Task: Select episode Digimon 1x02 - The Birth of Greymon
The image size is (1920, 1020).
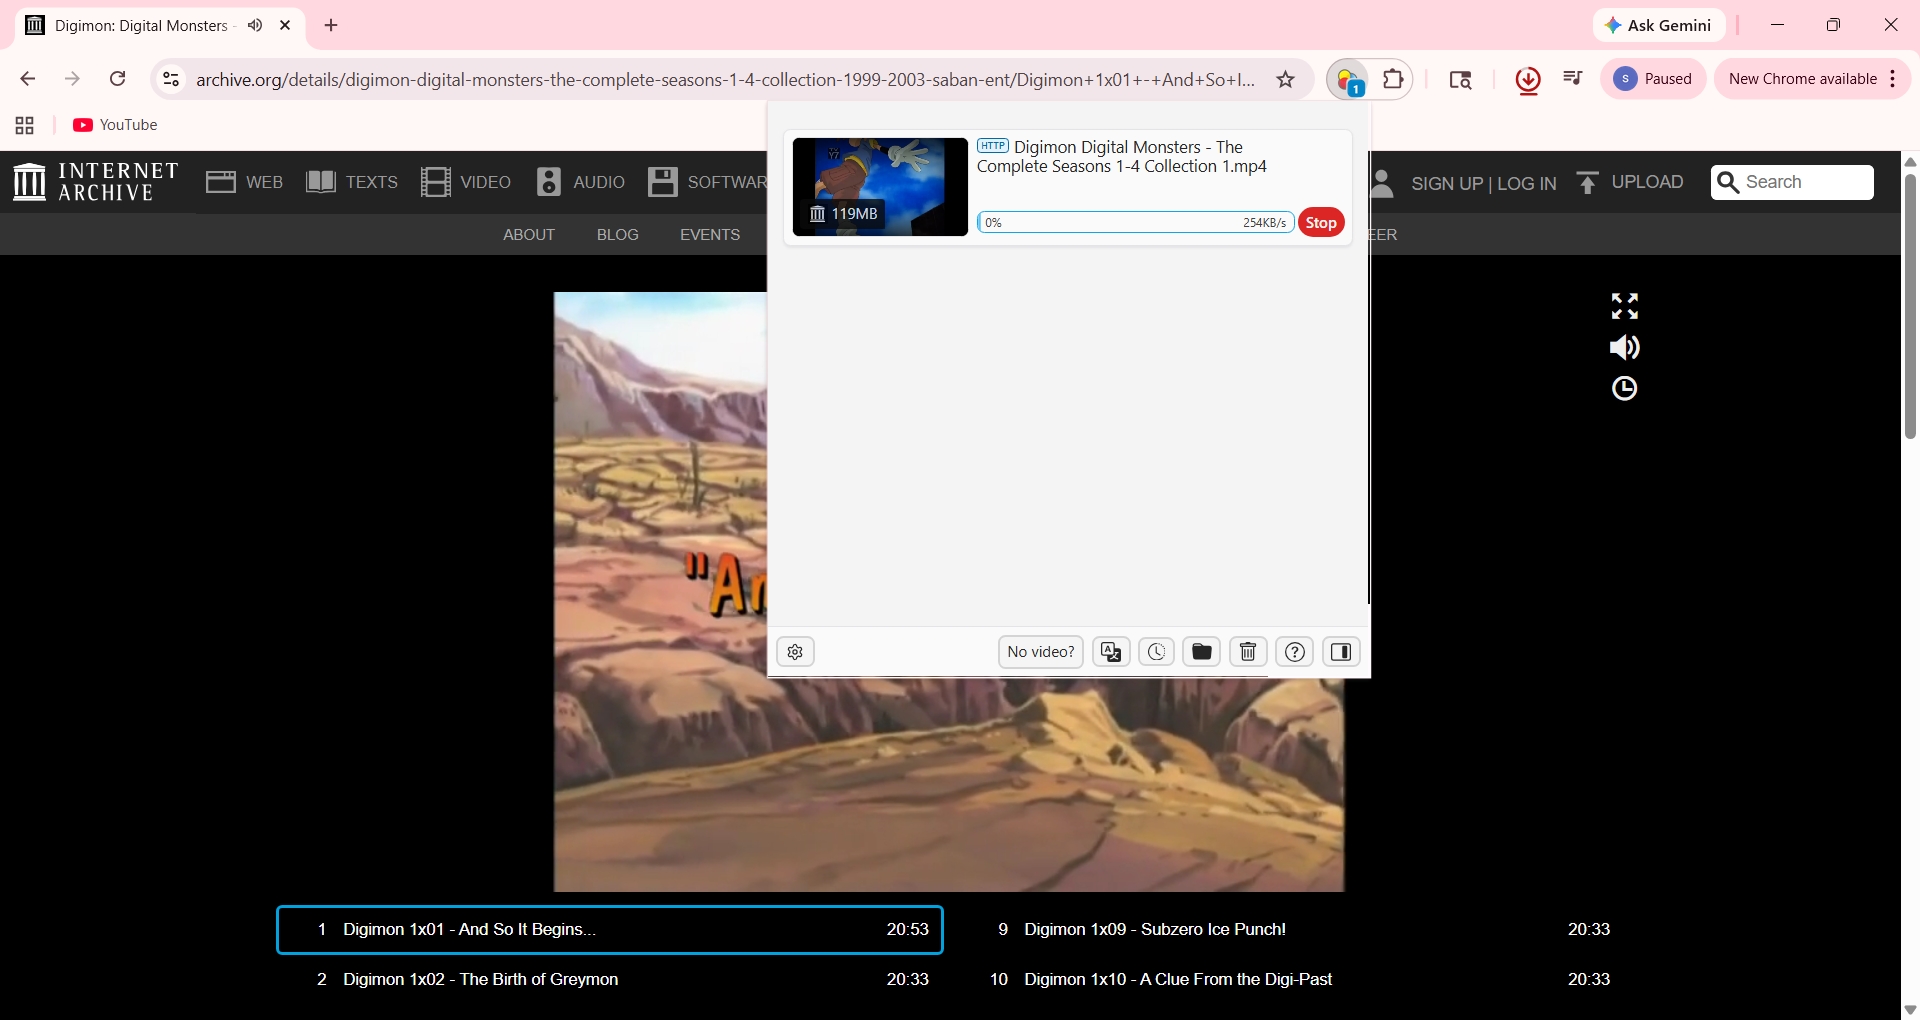Action: click(480, 979)
